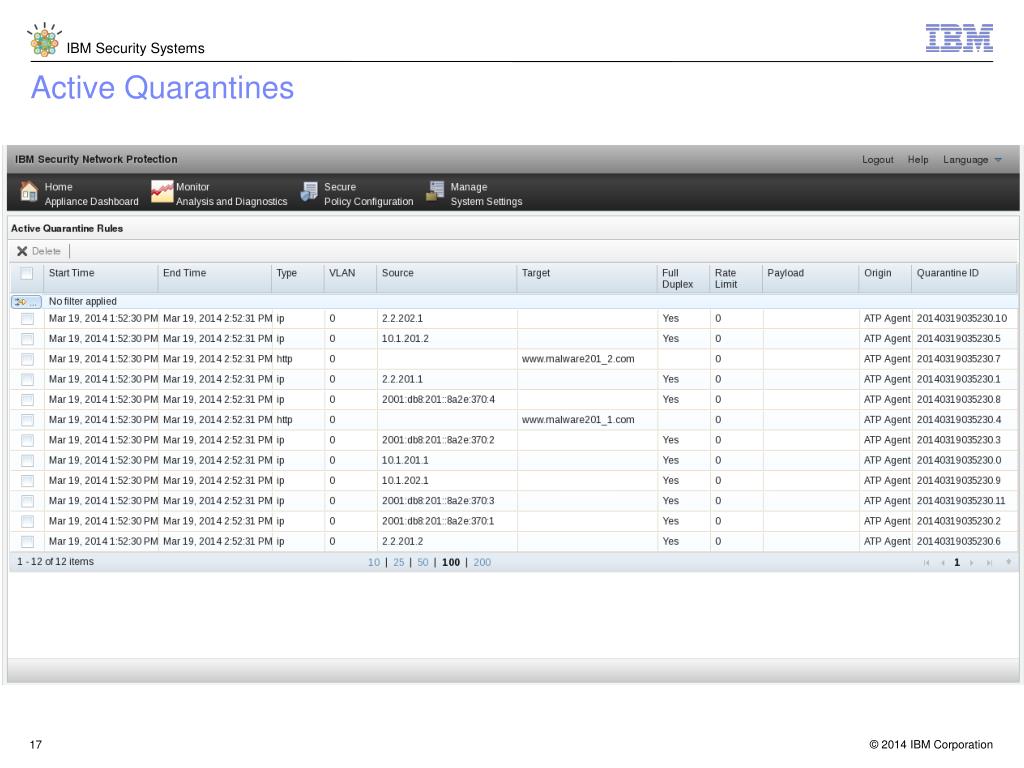Tick checkbox for source 2.2.201.1 row
The height and width of the screenshot is (768, 1024).
point(27,379)
